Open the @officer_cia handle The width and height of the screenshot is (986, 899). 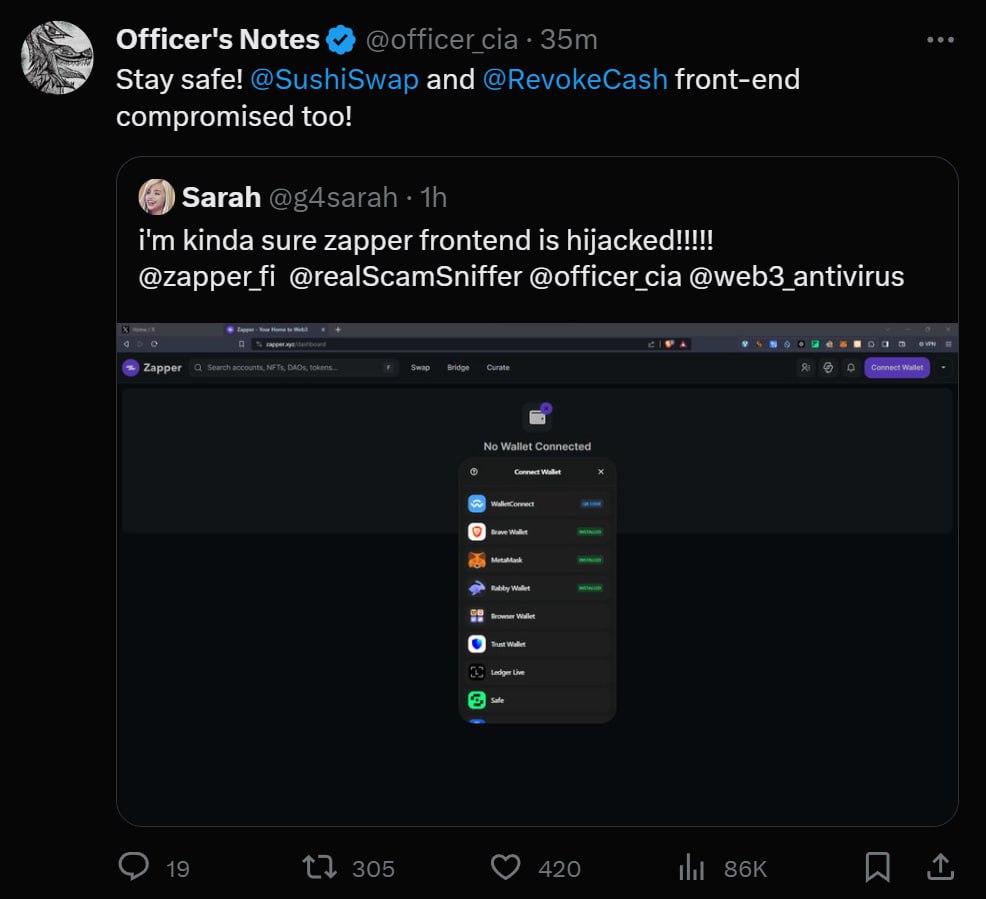pyautogui.click(x=441, y=40)
